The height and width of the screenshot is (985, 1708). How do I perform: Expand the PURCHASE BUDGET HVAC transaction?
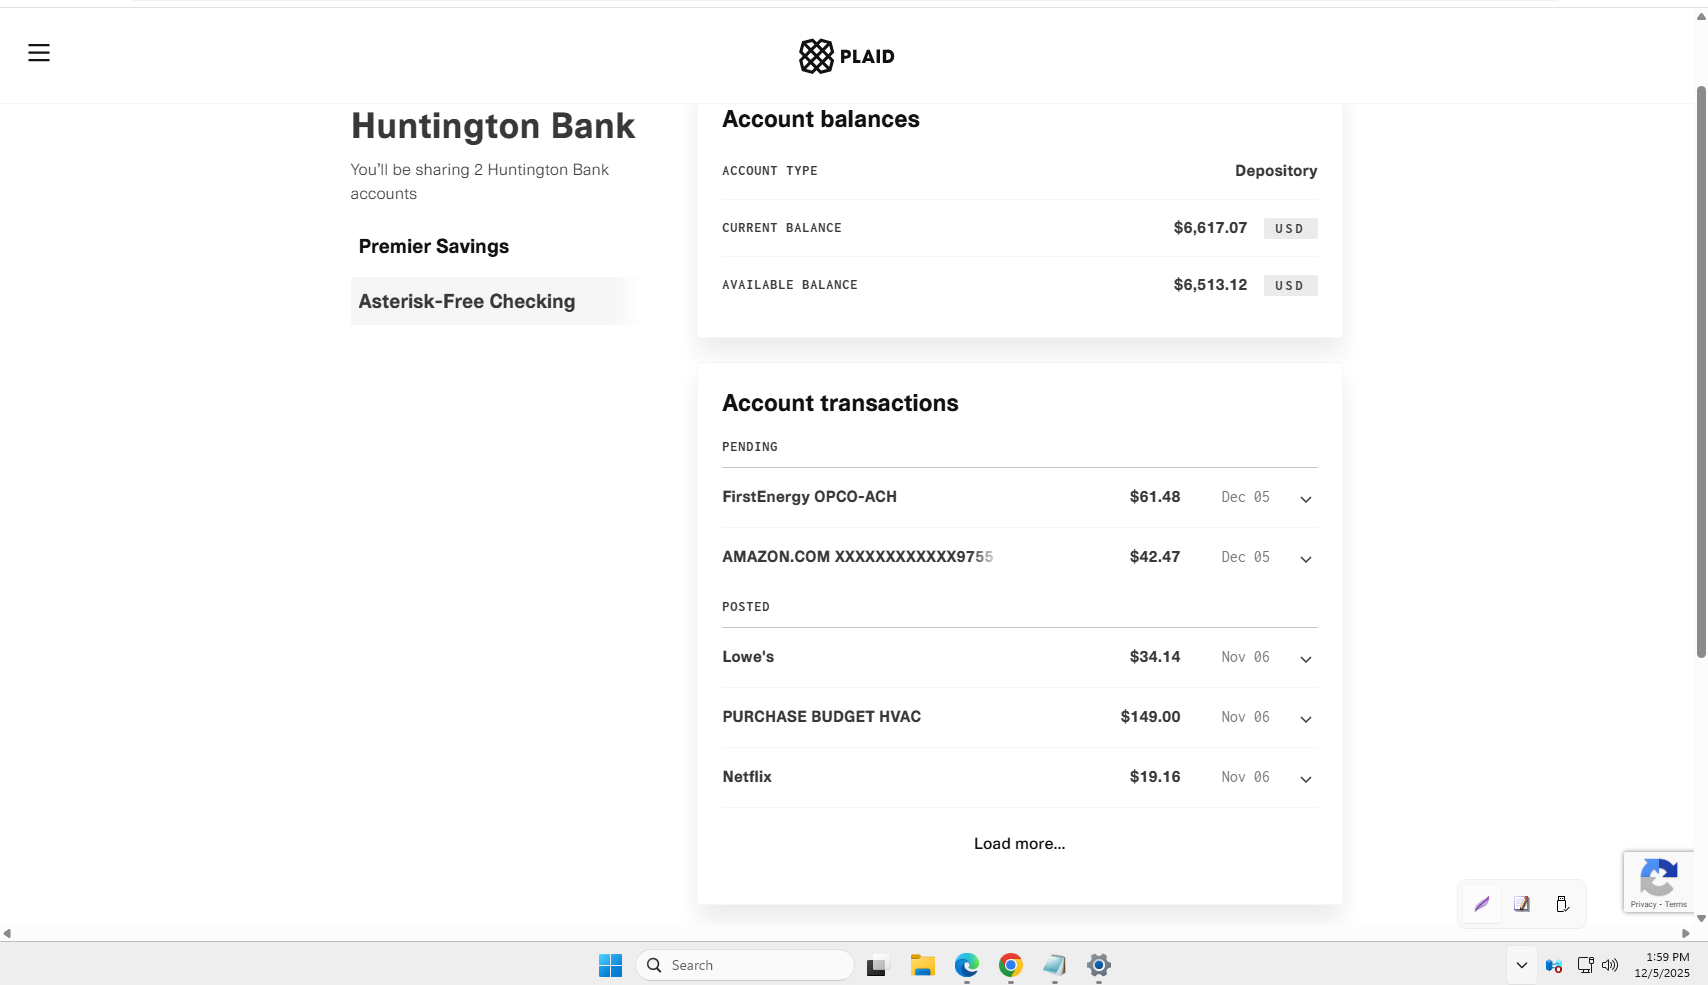pyautogui.click(x=1305, y=718)
